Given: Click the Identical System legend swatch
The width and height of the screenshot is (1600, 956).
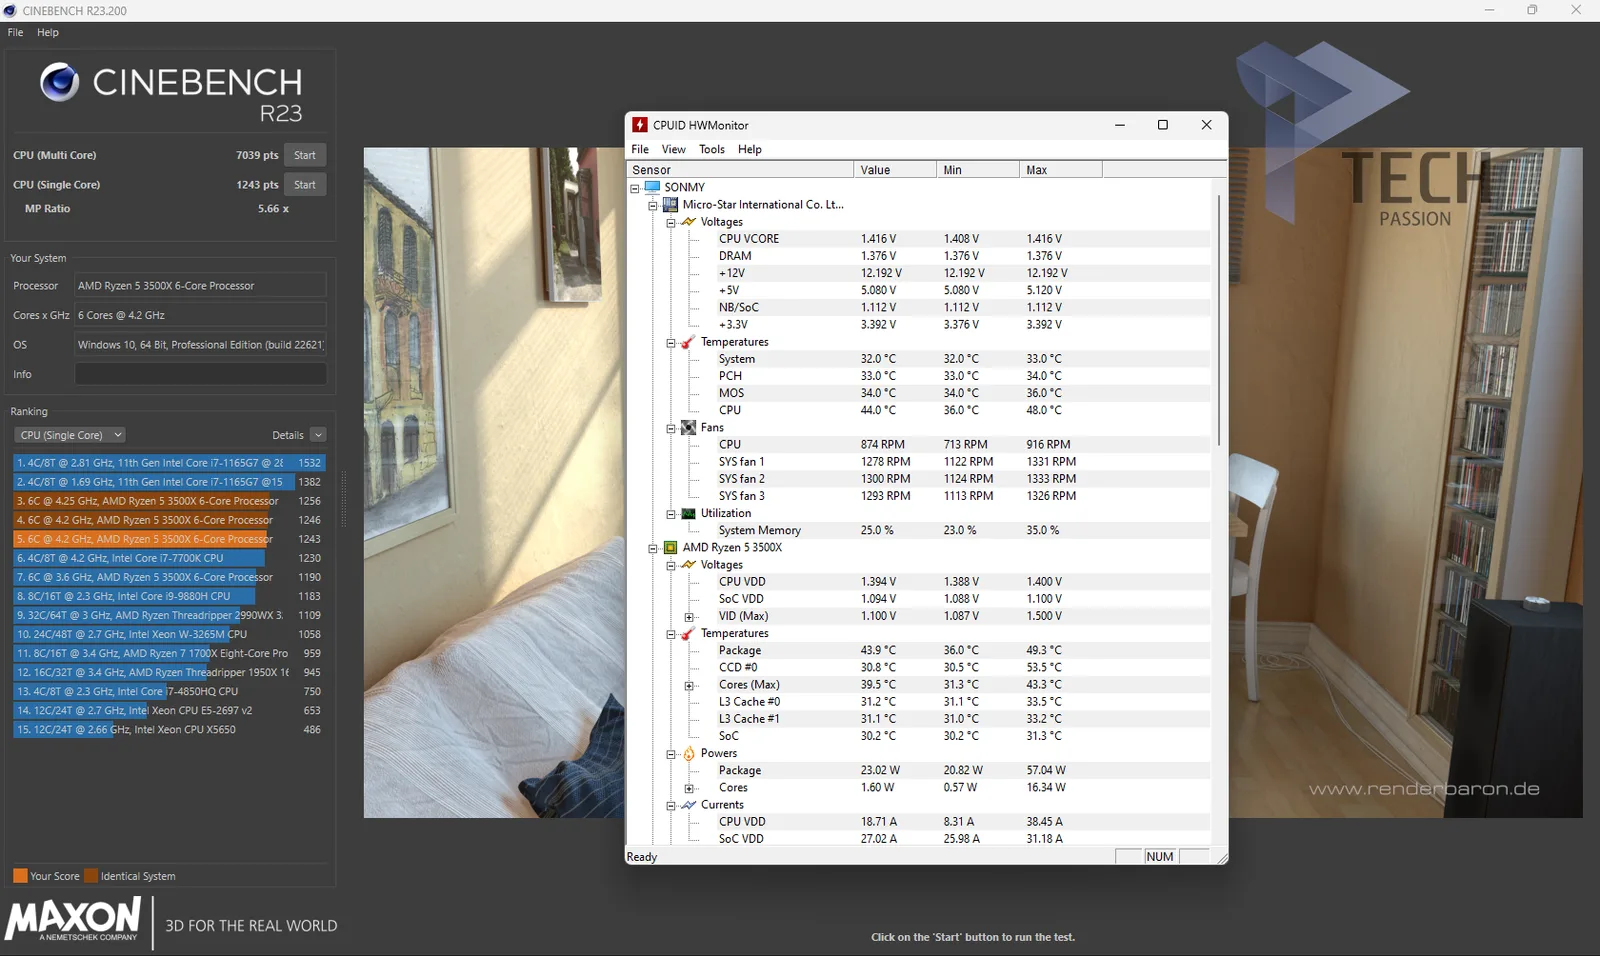Looking at the screenshot, I should pos(91,876).
